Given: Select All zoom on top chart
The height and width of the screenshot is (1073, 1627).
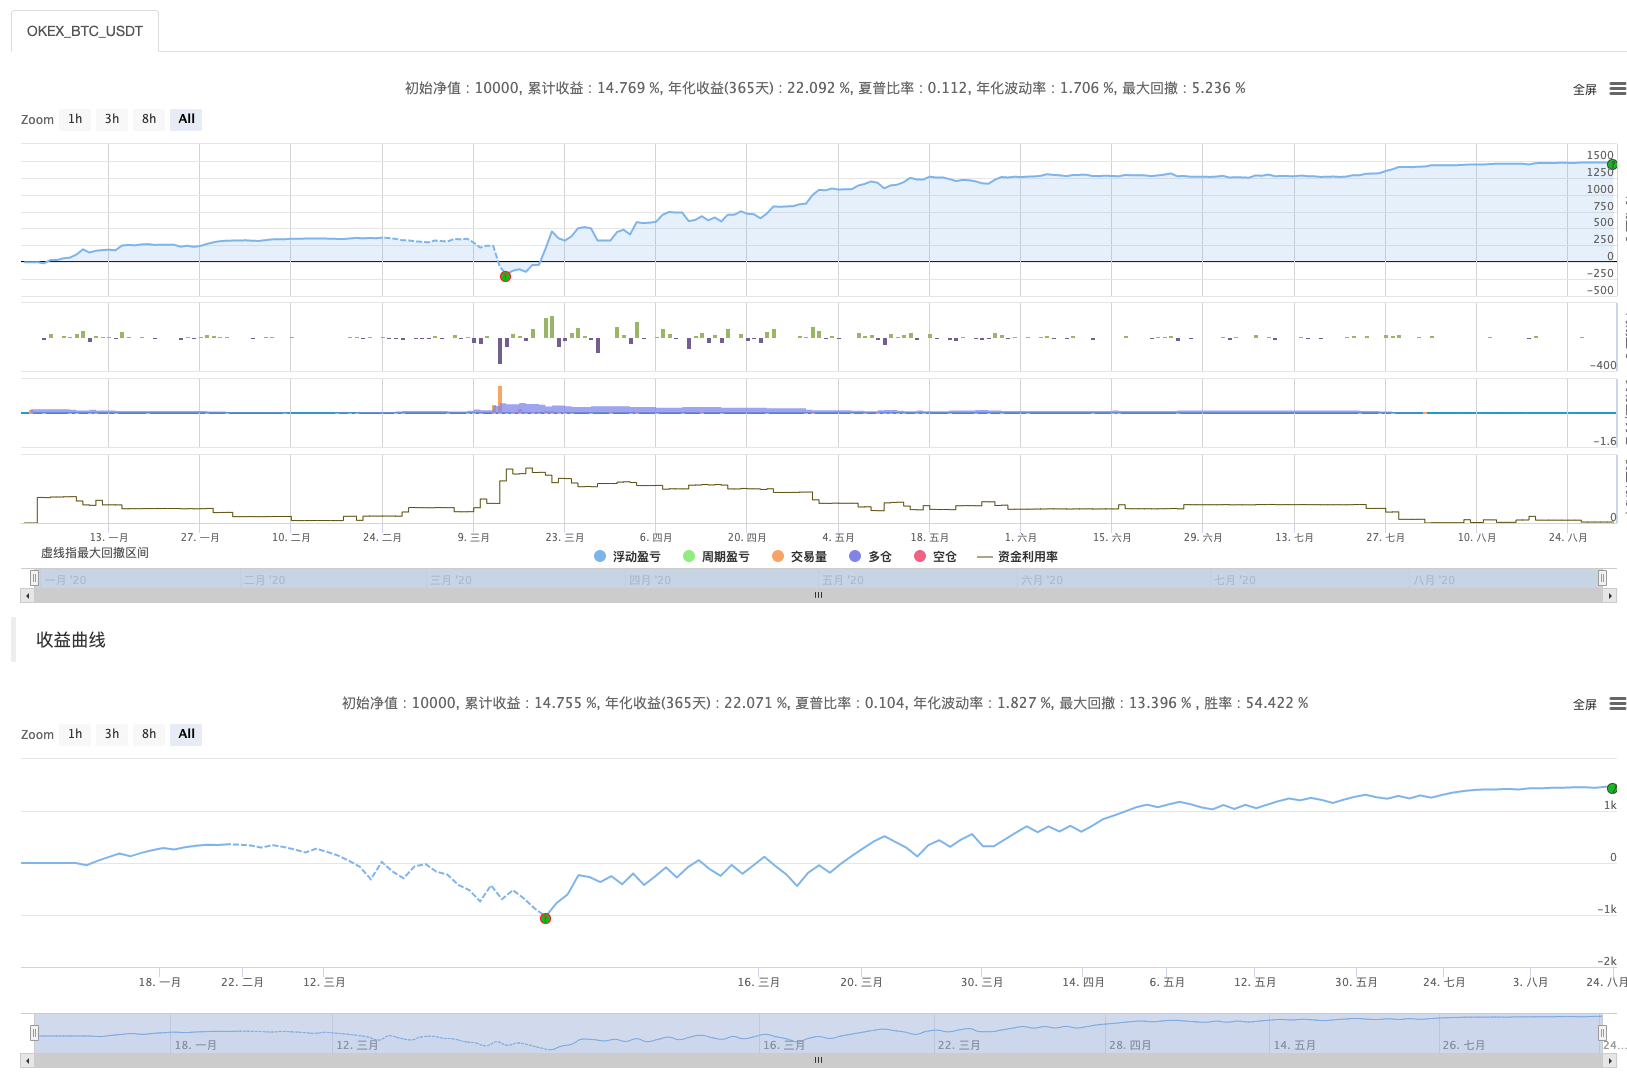Looking at the screenshot, I should (x=186, y=119).
